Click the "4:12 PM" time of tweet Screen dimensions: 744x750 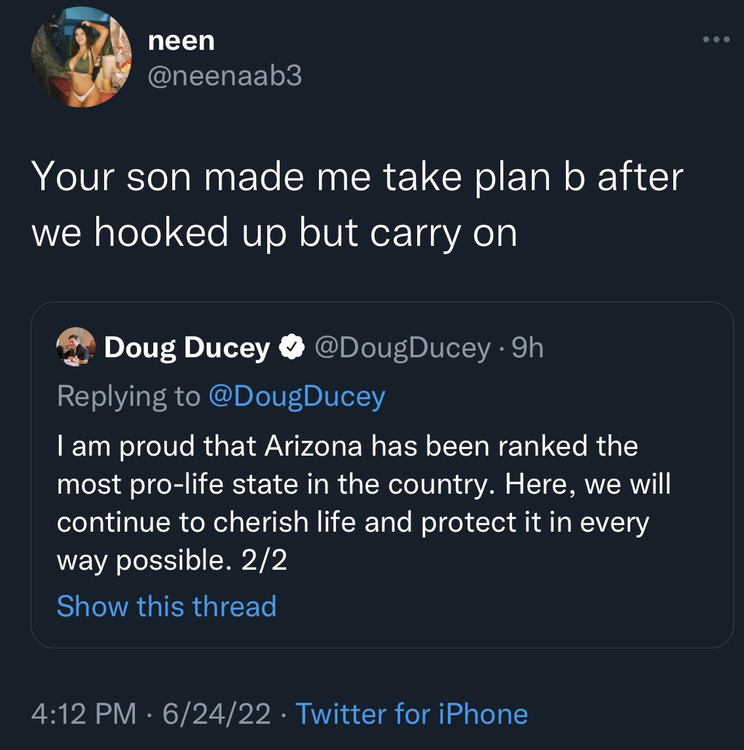coord(83,714)
